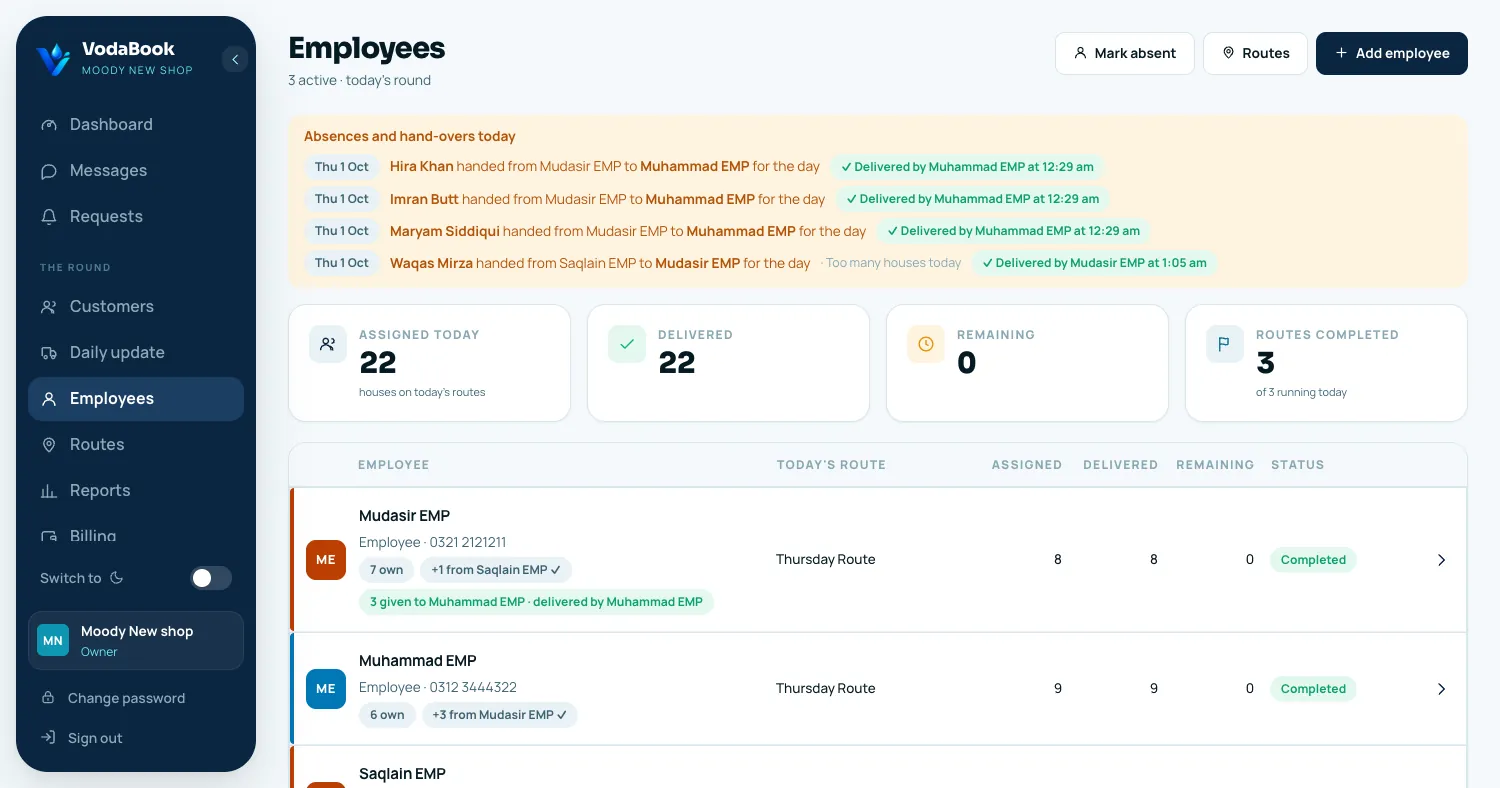
Task: Click the Completed status badge for Mudasir EMP
Action: pos(1313,560)
